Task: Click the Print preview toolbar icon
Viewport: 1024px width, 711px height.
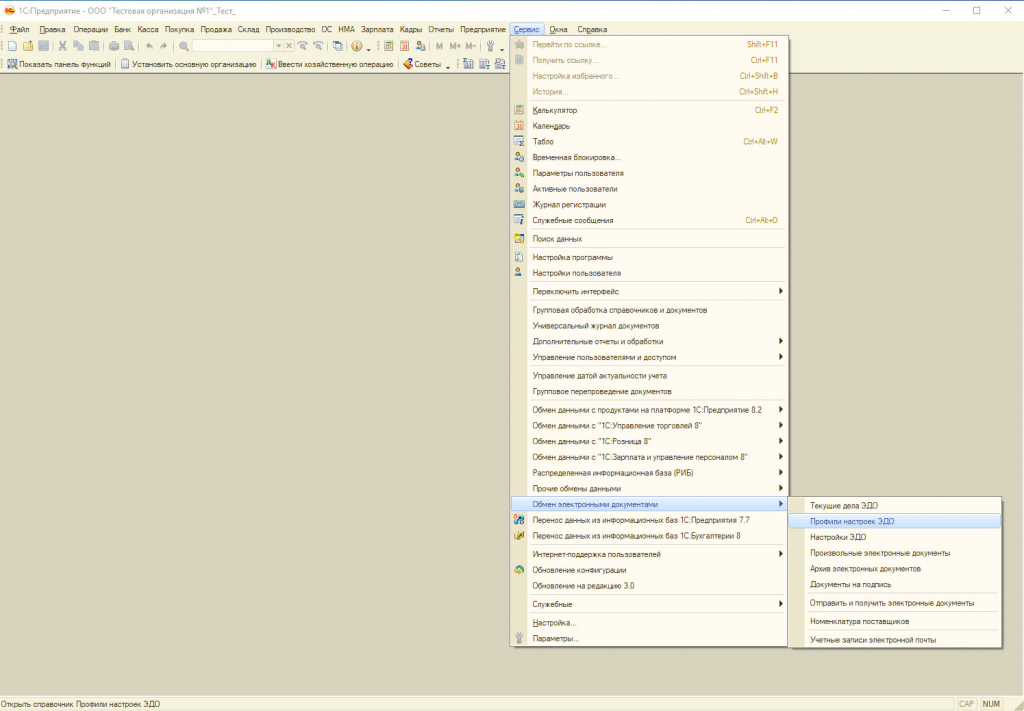Action: tap(129, 46)
